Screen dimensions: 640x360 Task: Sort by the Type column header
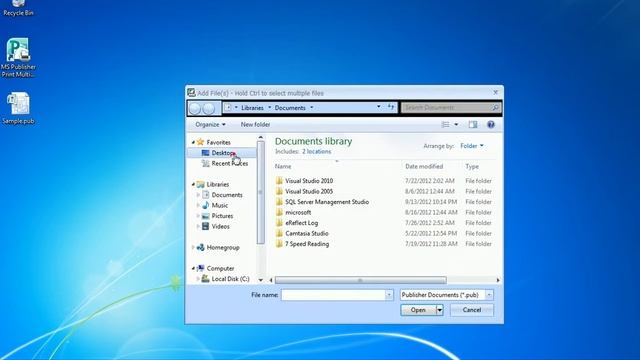(x=472, y=167)
